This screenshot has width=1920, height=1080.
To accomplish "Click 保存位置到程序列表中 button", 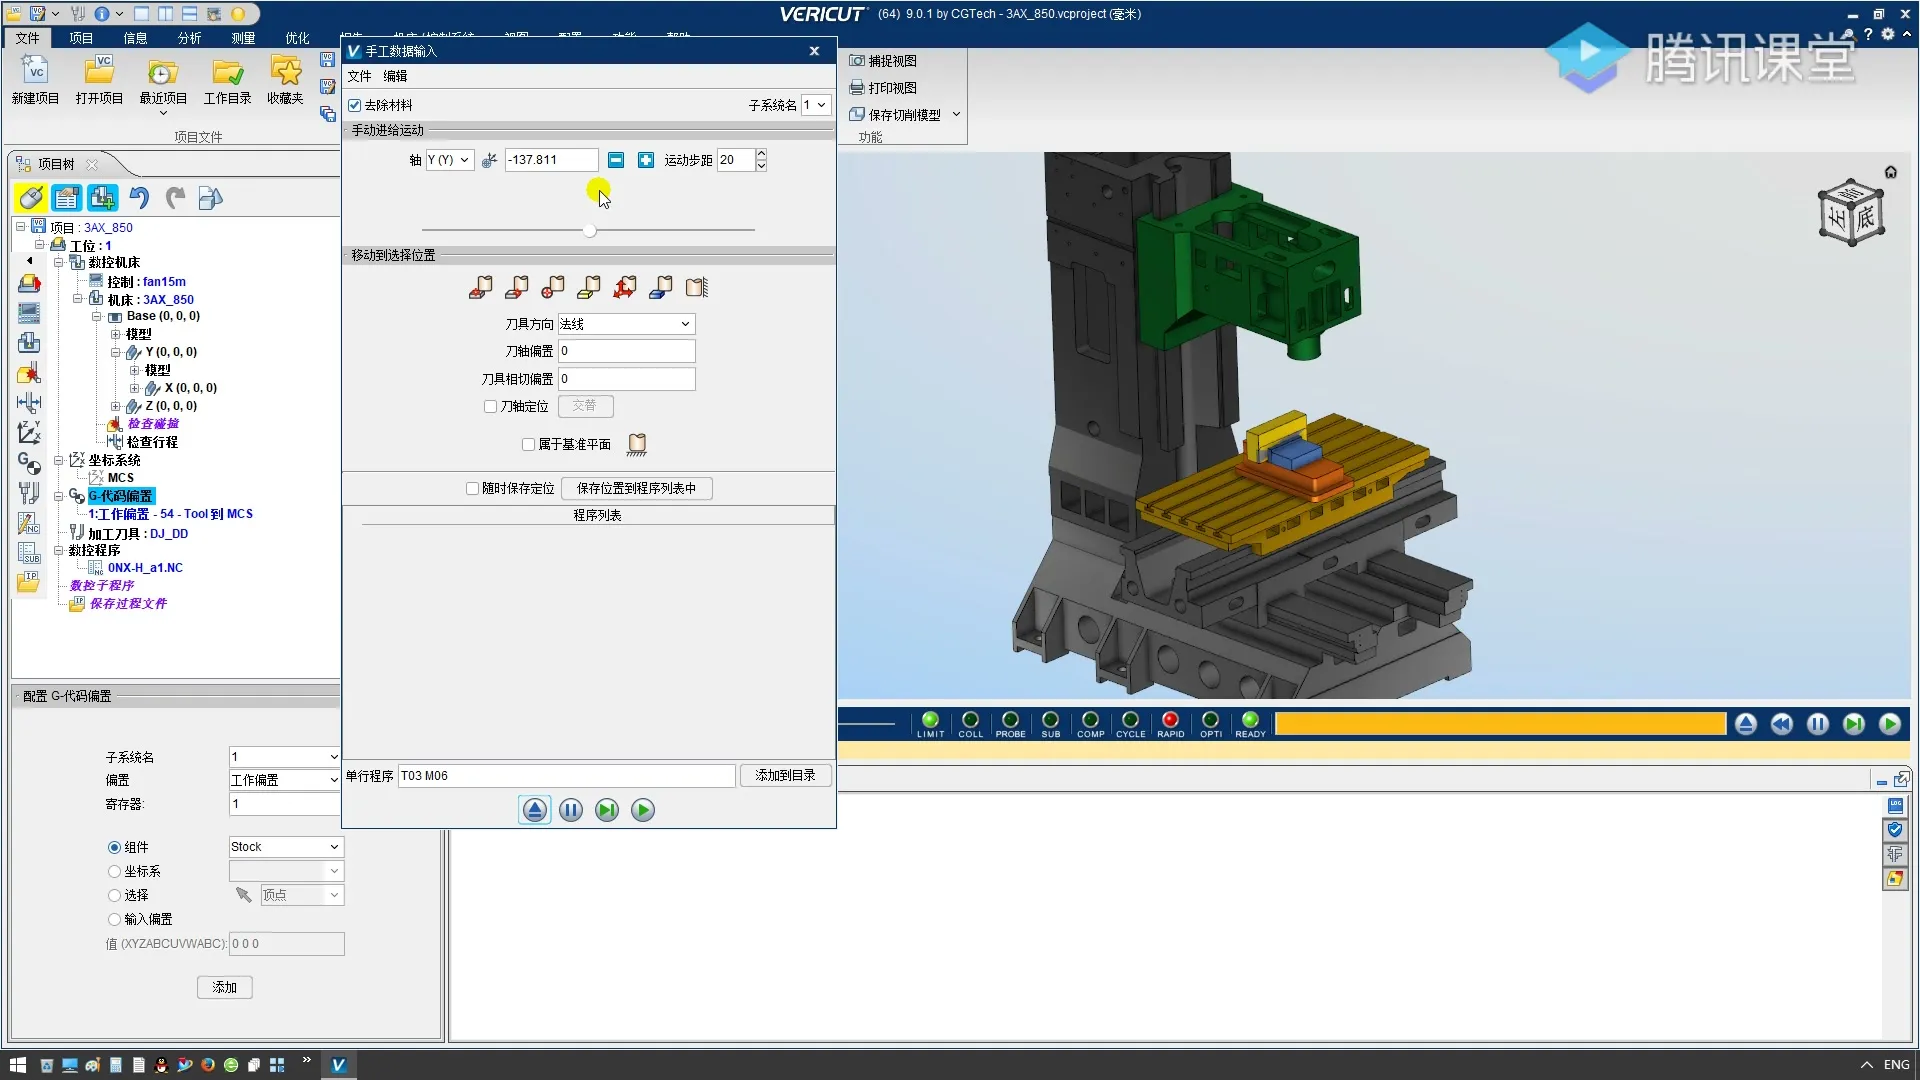I will 636,488.
